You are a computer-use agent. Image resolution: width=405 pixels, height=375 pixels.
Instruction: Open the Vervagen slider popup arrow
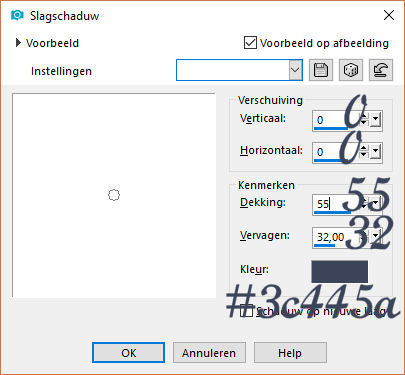click(x=375, y=236)
